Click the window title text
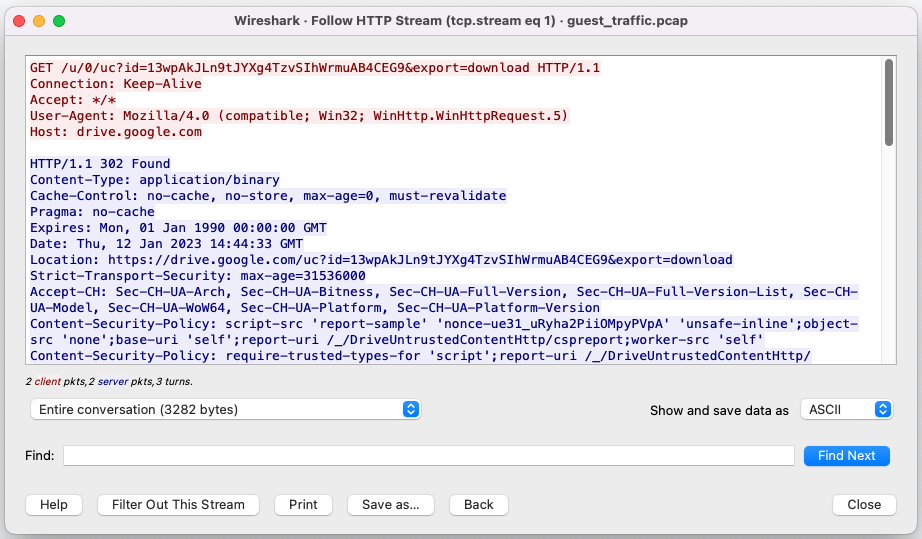922x539 pixels. (x=461, y=21)
